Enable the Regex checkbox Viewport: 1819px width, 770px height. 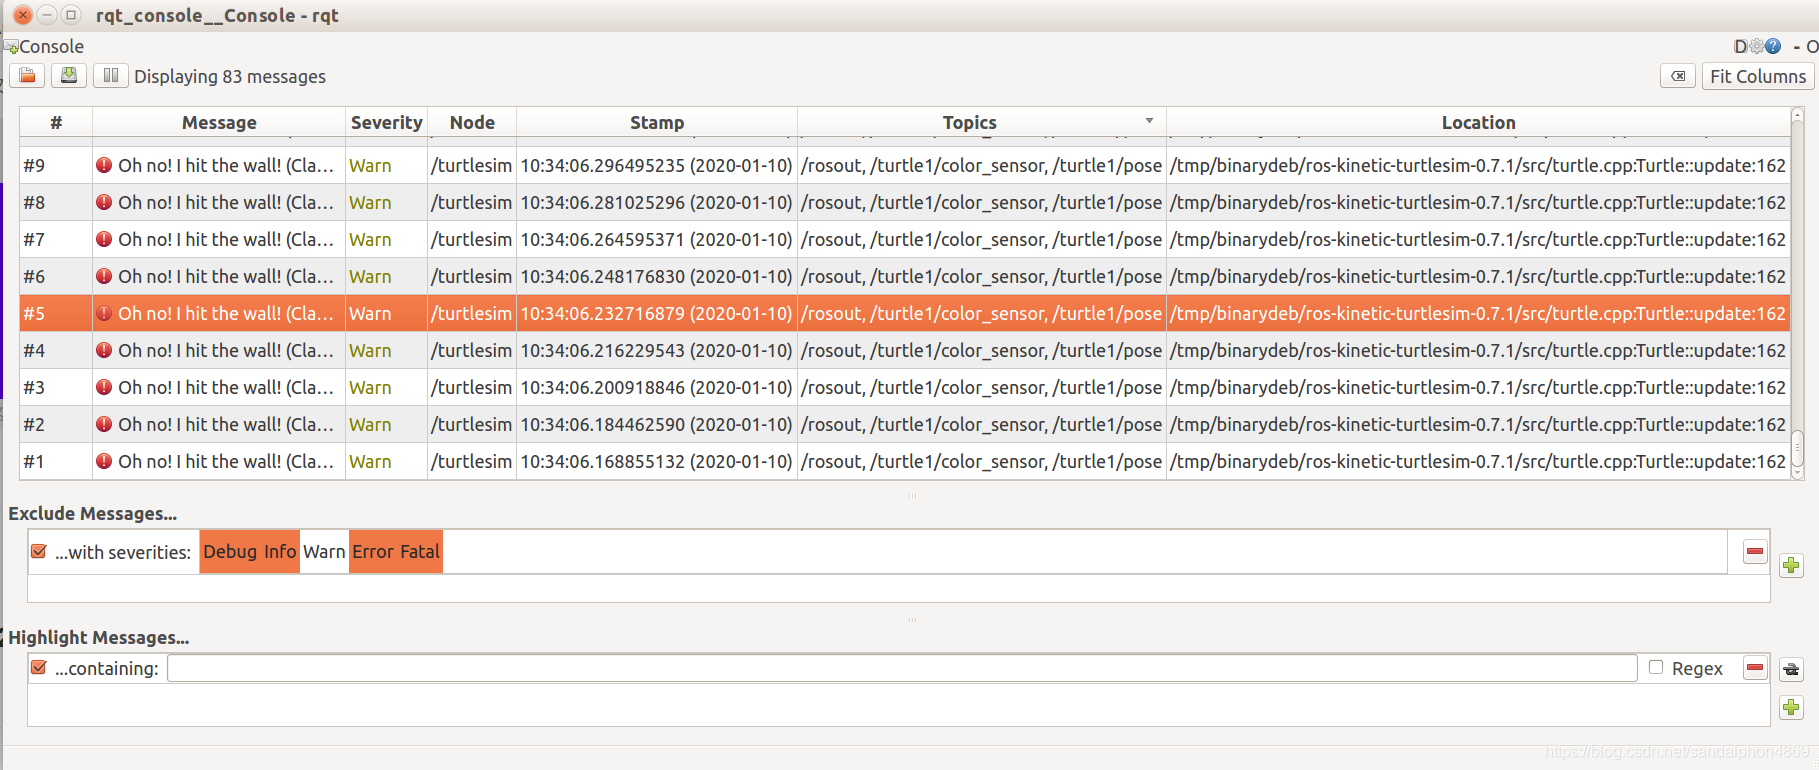[1656, 668]
